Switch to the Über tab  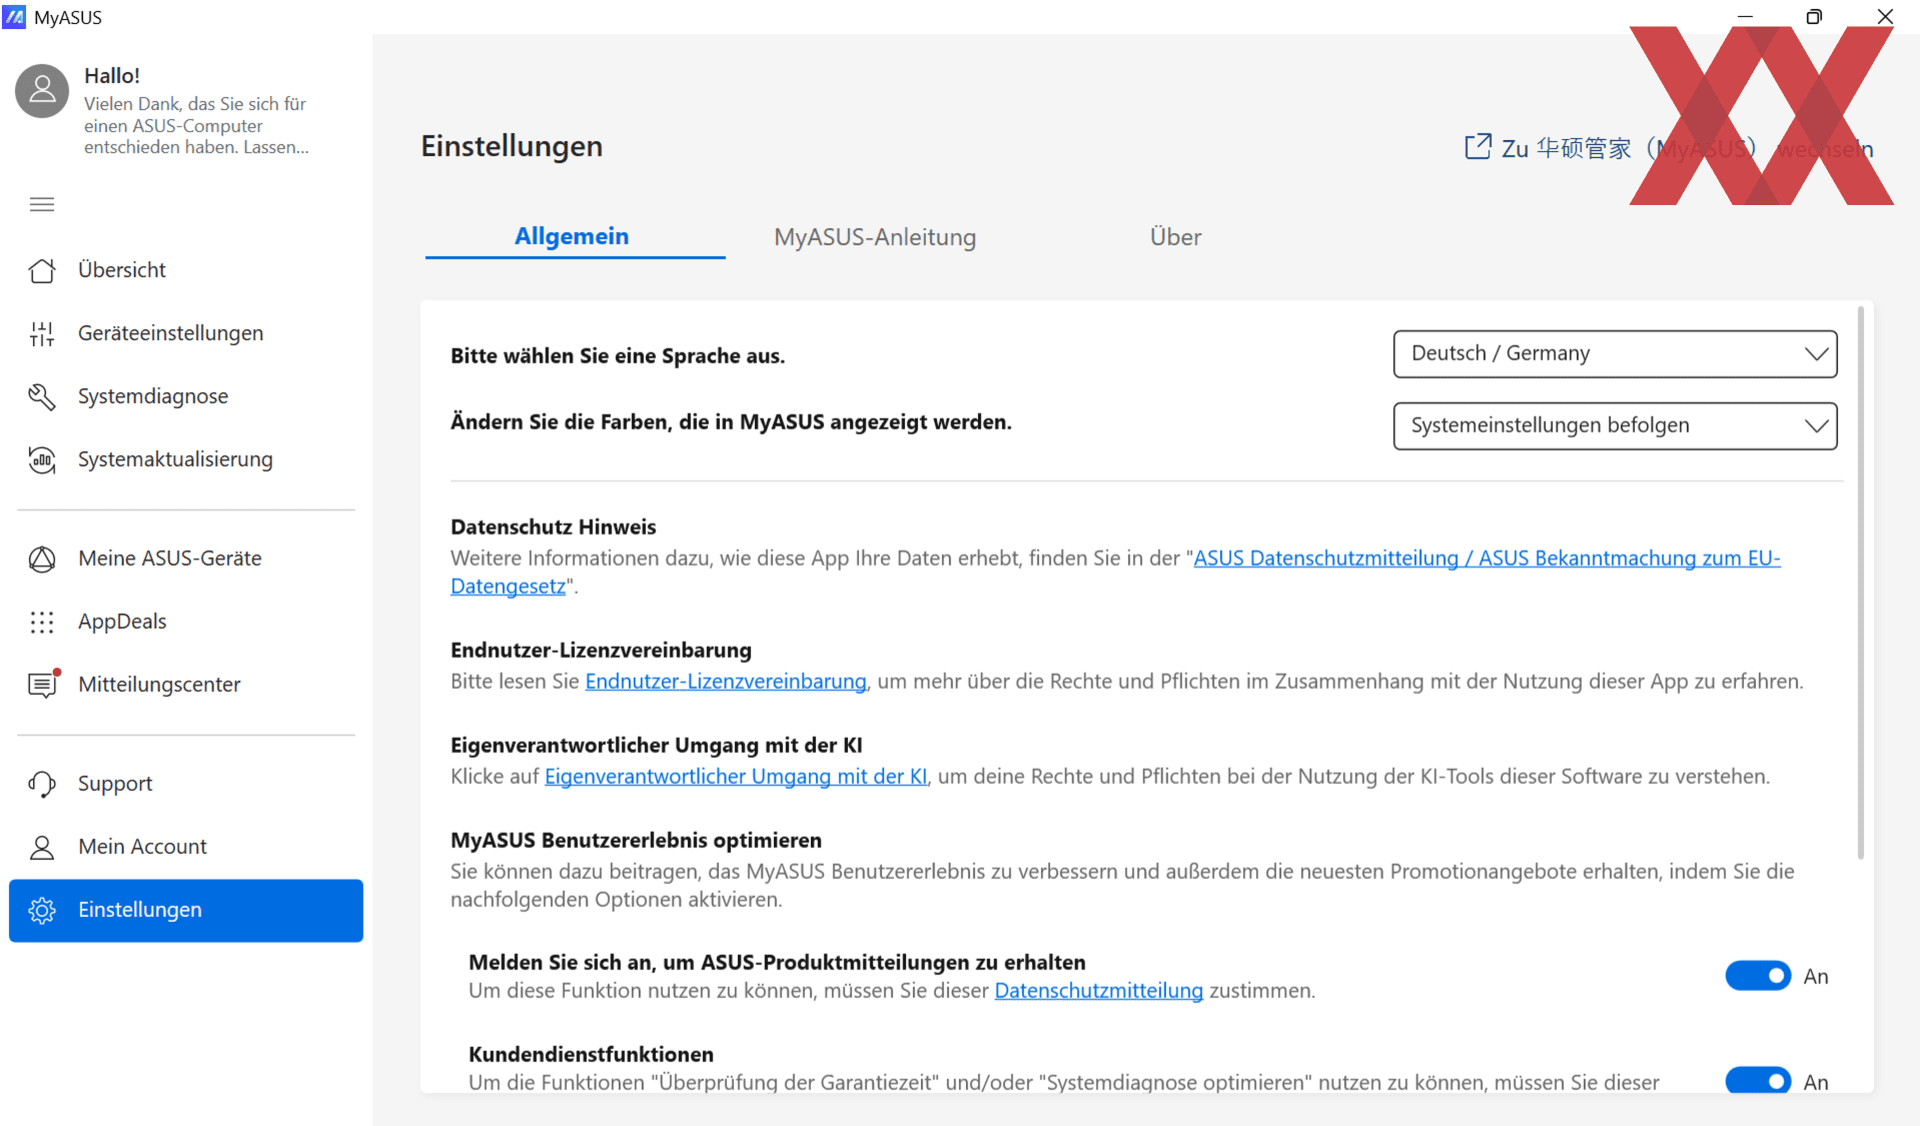(x=1175, y=237)
